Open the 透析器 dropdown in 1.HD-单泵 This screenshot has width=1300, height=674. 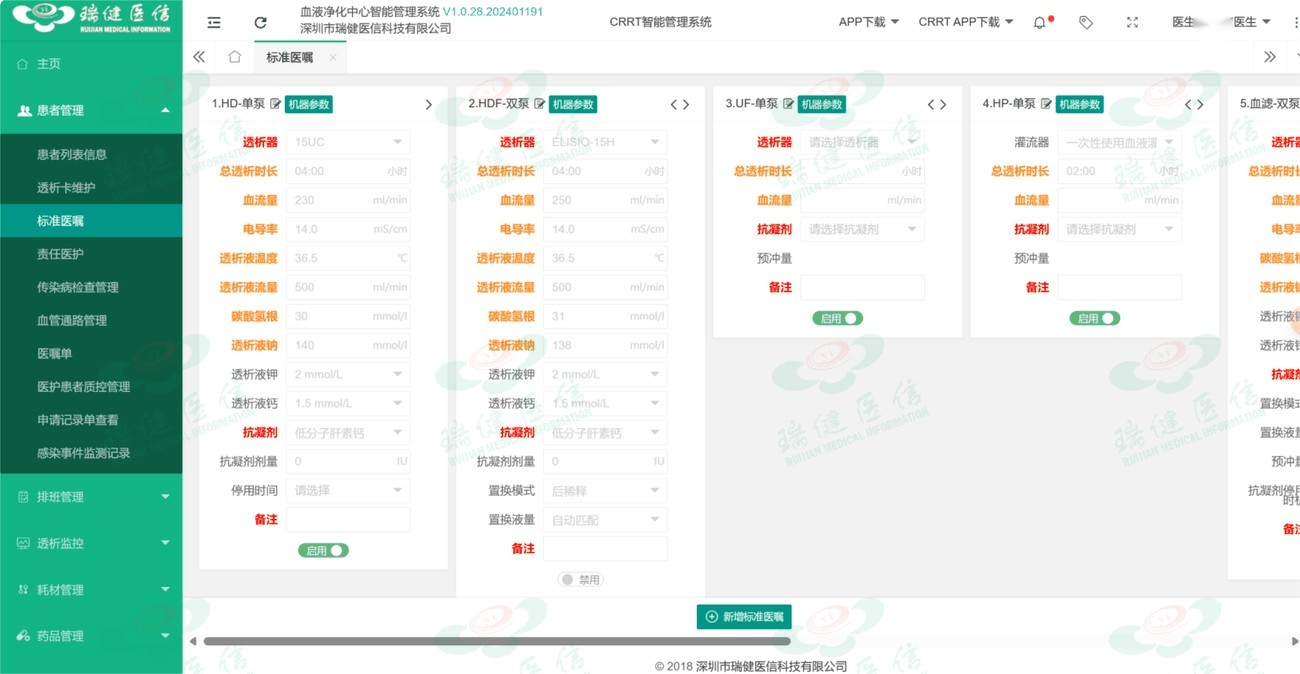pos(348,142)
